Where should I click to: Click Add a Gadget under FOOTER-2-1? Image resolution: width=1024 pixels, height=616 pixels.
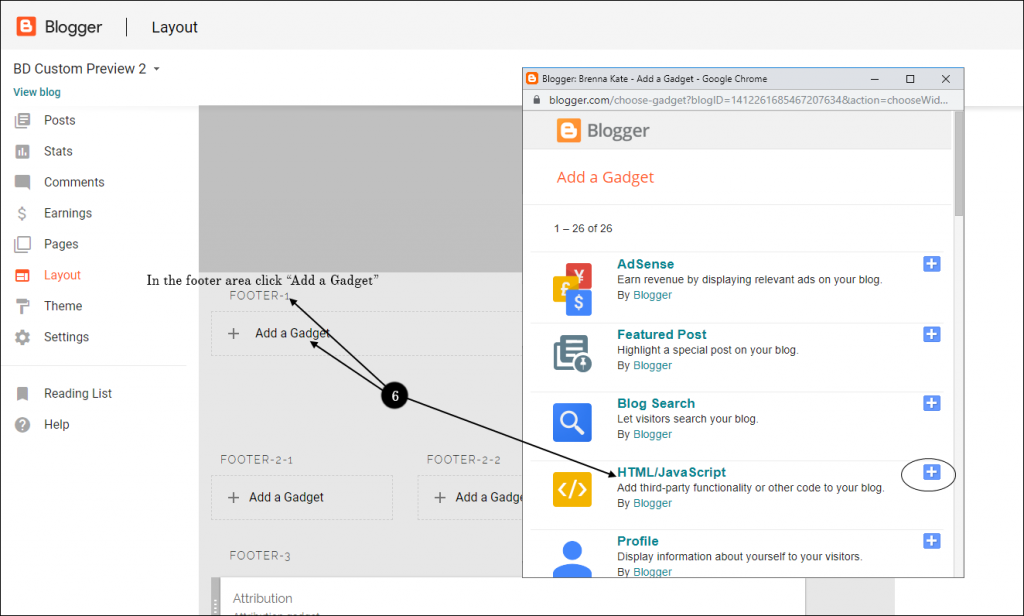point(286,497)
